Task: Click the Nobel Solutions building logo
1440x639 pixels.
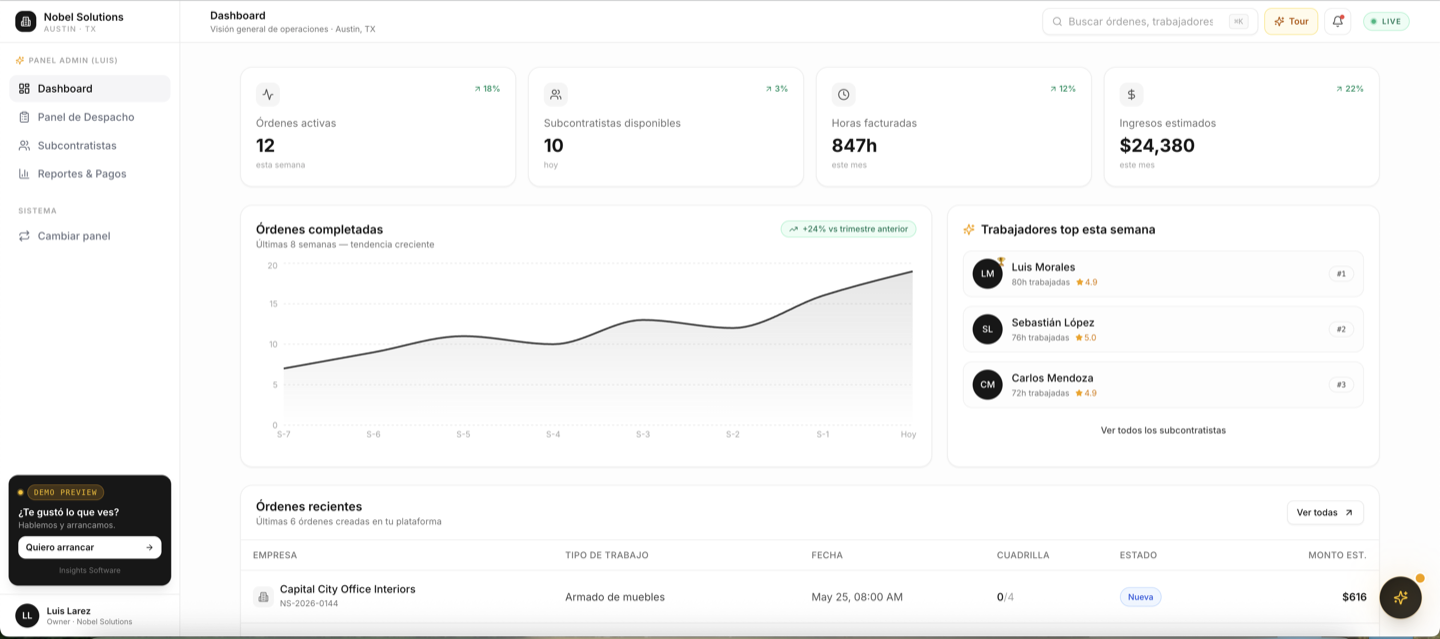Action: (25, 21)
